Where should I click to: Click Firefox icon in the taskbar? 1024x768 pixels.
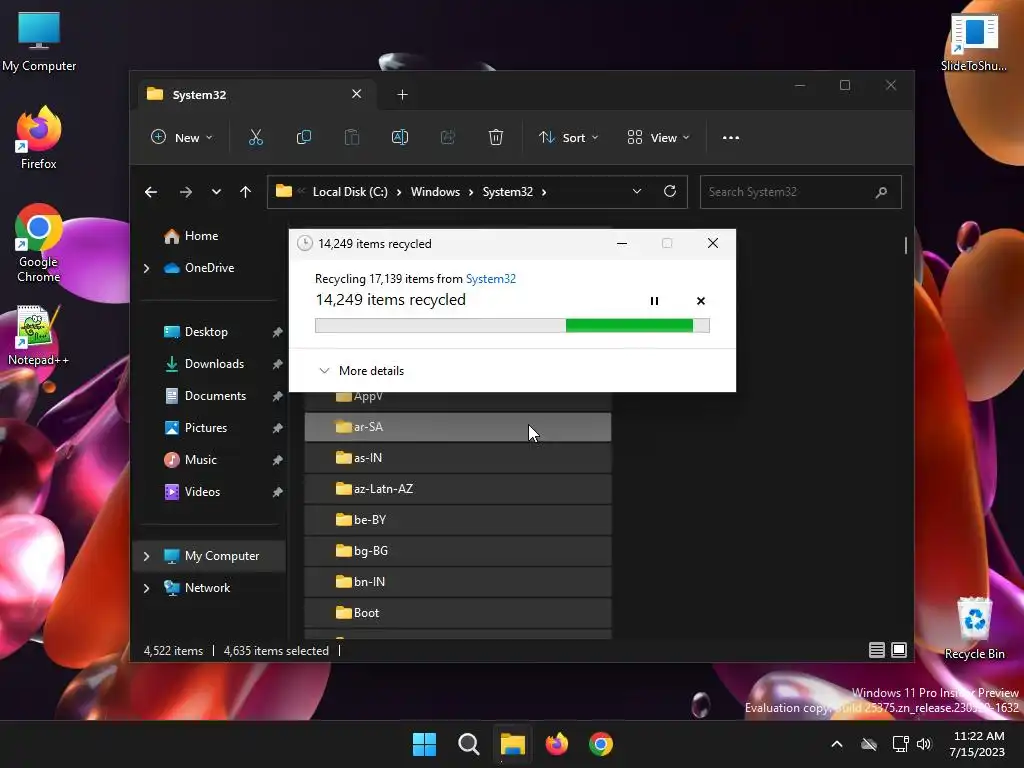556,744
